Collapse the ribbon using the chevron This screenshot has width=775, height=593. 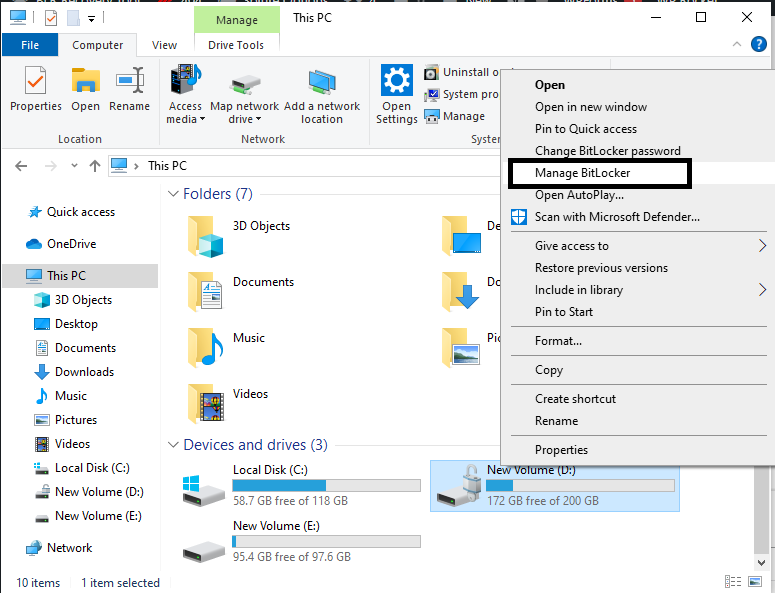(737, 44)
